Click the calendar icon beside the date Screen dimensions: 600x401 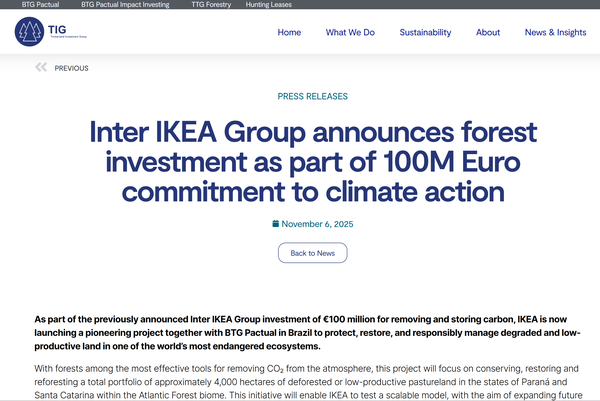point(275,223)
